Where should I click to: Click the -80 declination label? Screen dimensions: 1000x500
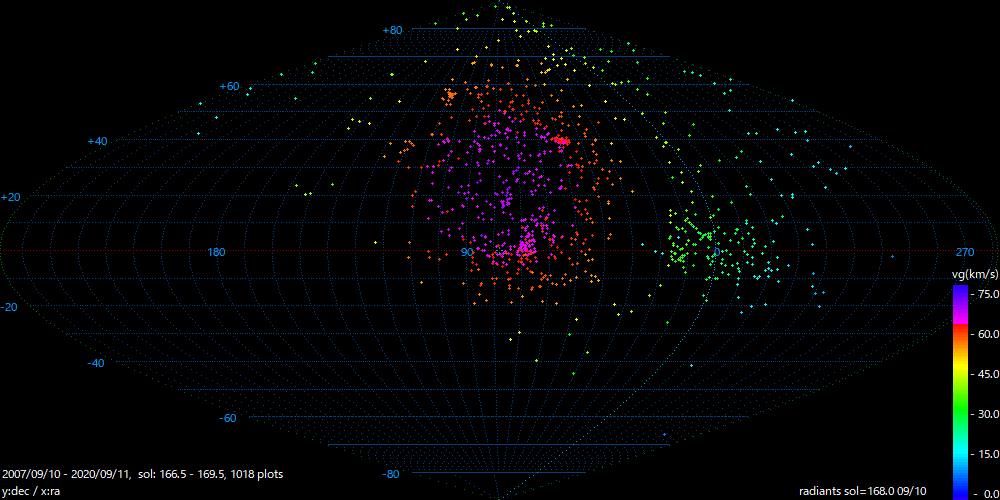point(391,474)
